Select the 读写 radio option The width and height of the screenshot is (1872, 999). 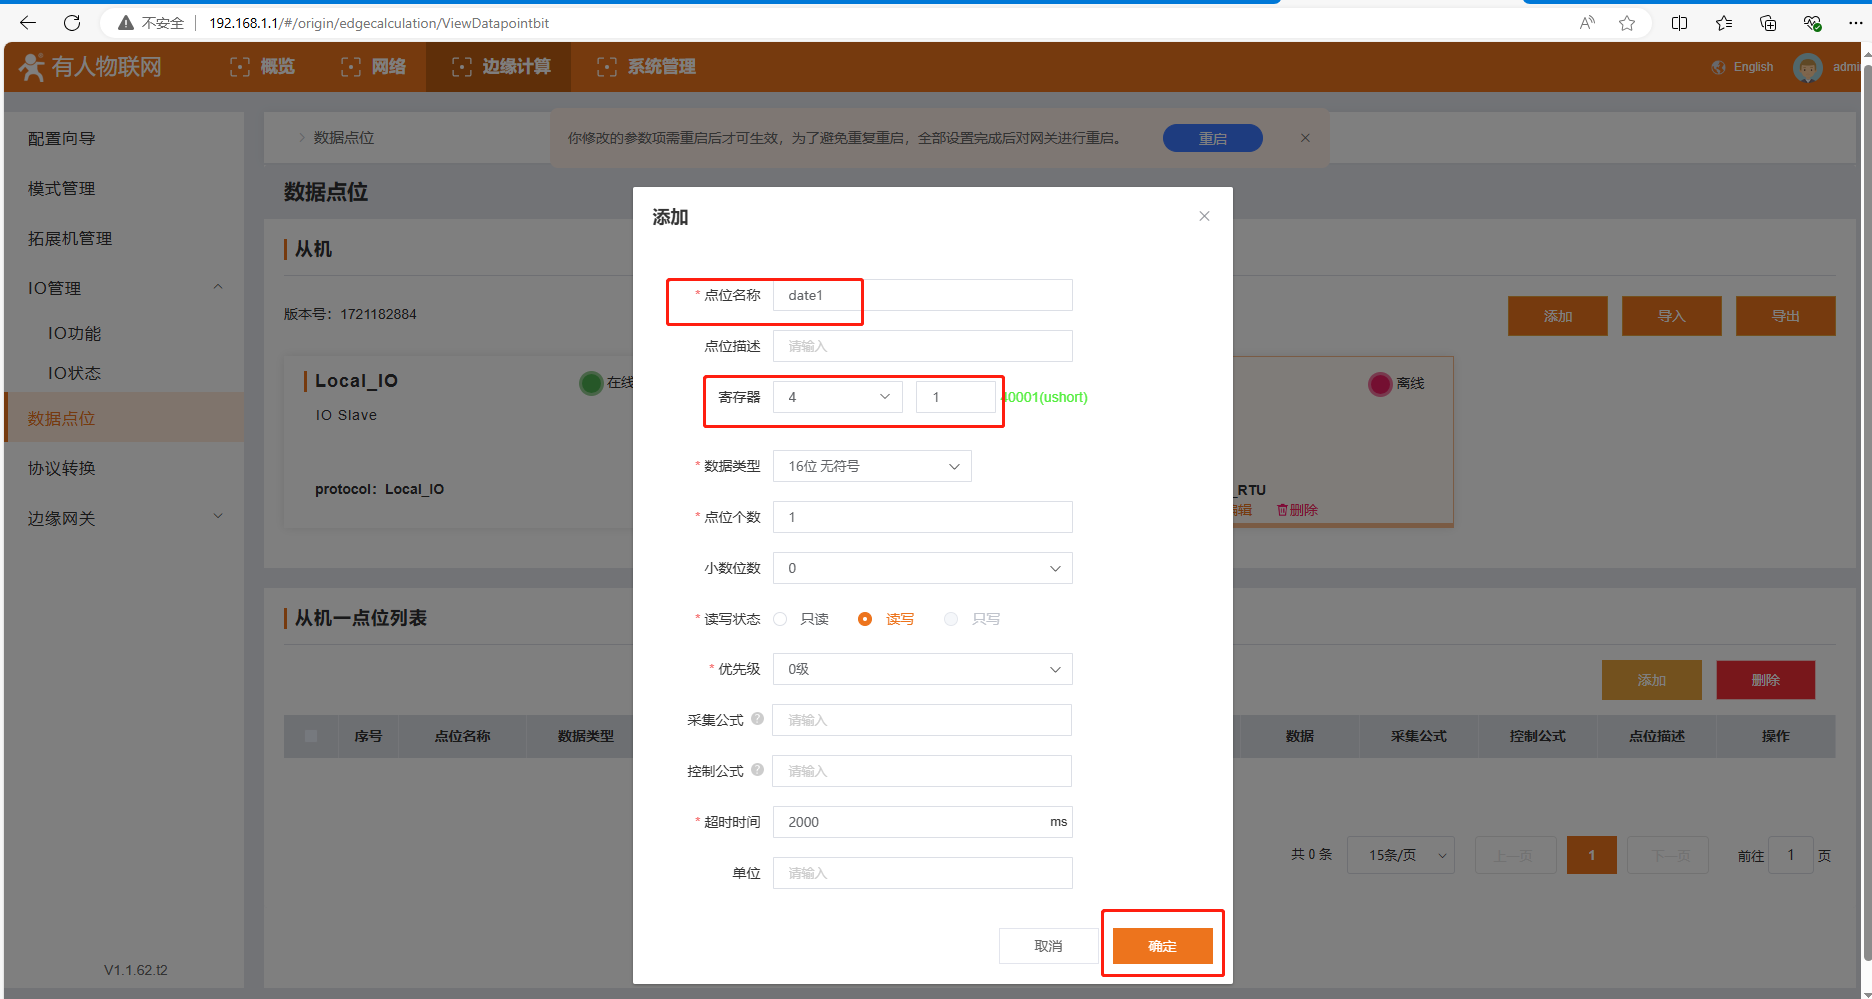[865, 619]
